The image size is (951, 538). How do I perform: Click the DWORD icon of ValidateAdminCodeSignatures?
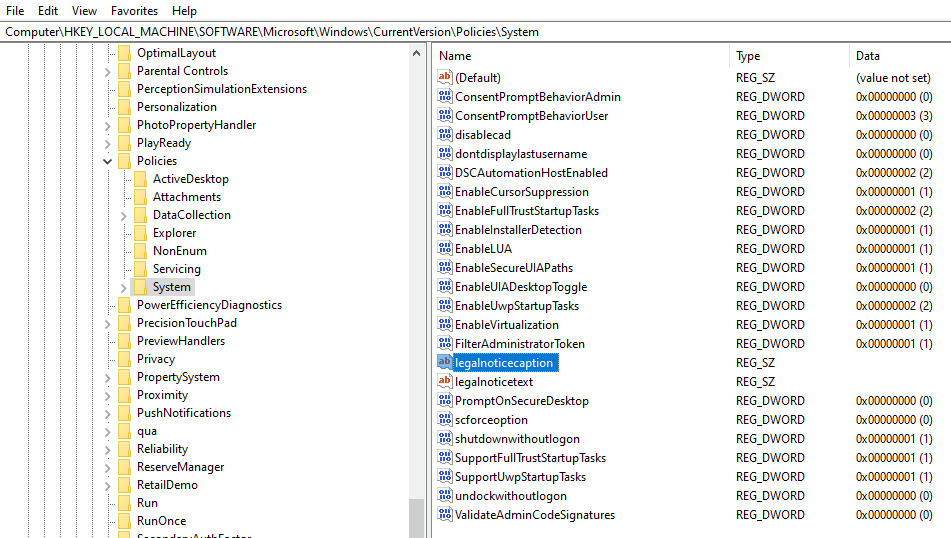click(x=445, y=514)
